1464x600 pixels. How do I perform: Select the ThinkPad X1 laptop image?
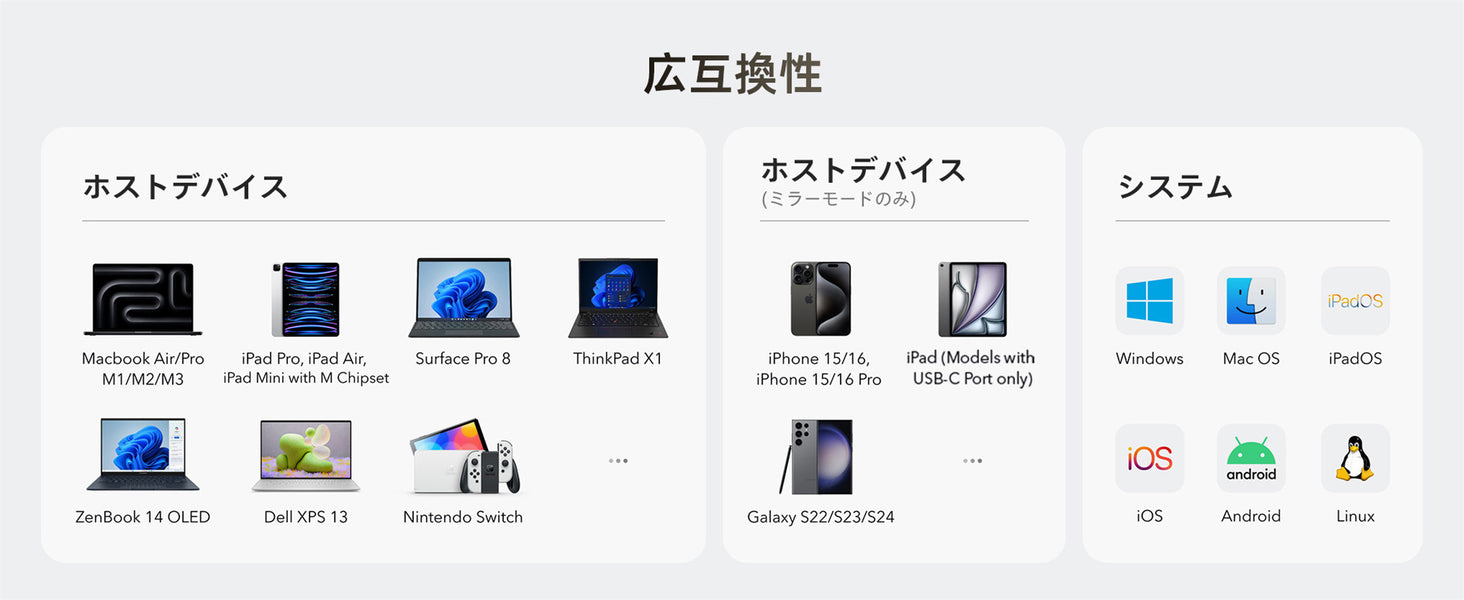click(618, 298)
